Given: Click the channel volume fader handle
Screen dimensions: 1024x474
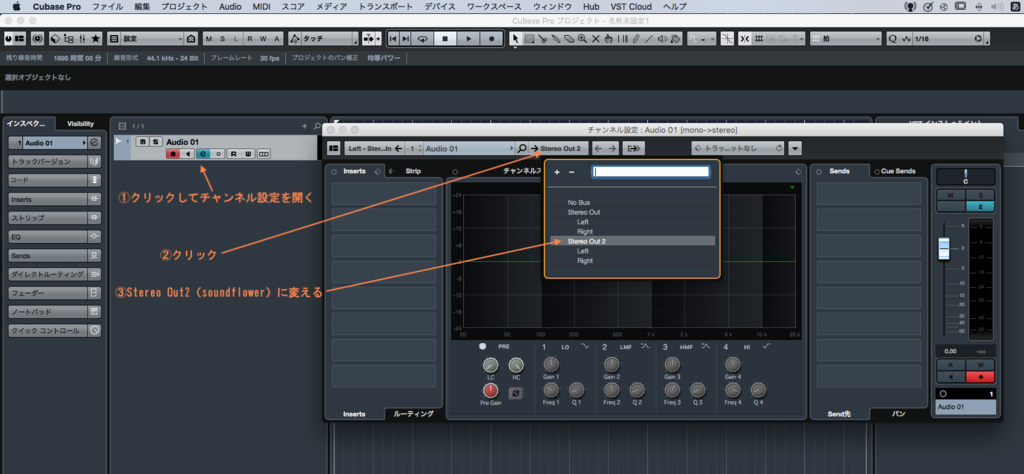Looking at the screenshot, I should coord(946,248).
